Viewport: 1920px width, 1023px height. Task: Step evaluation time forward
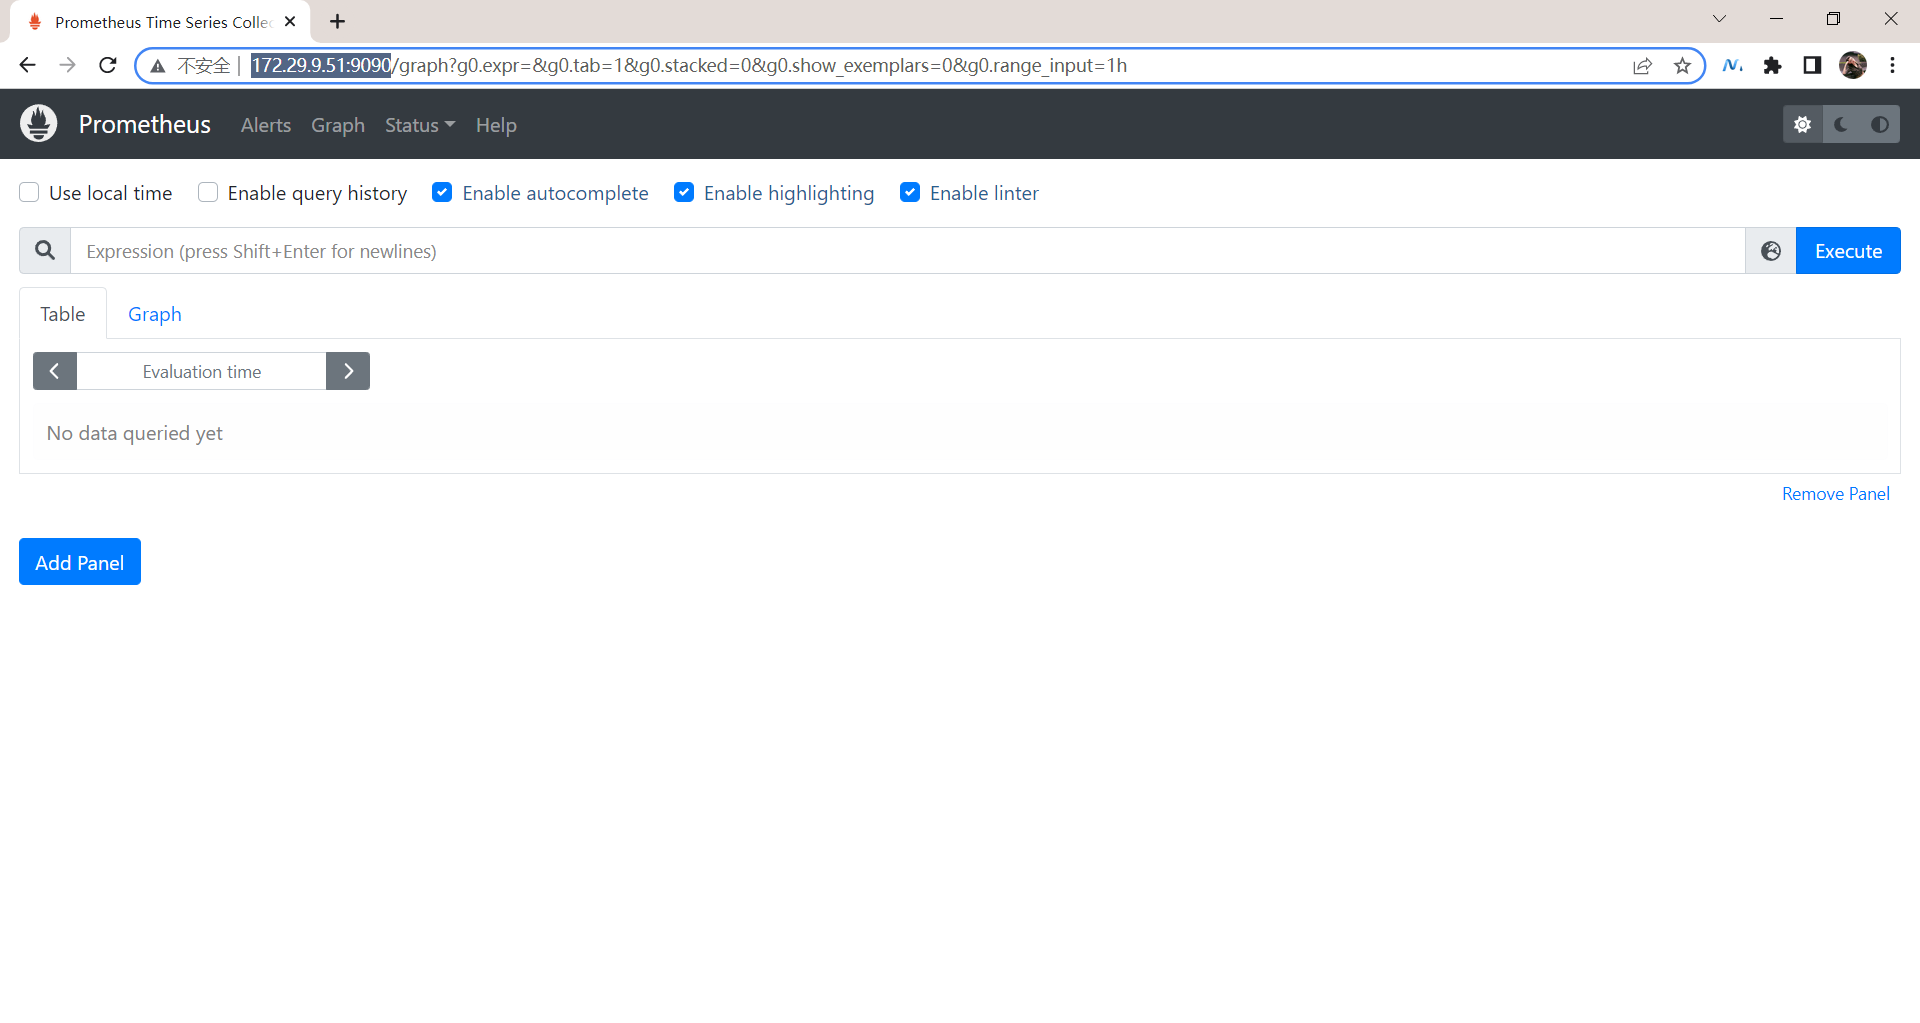pyautogui.click(x=348, y=371)
